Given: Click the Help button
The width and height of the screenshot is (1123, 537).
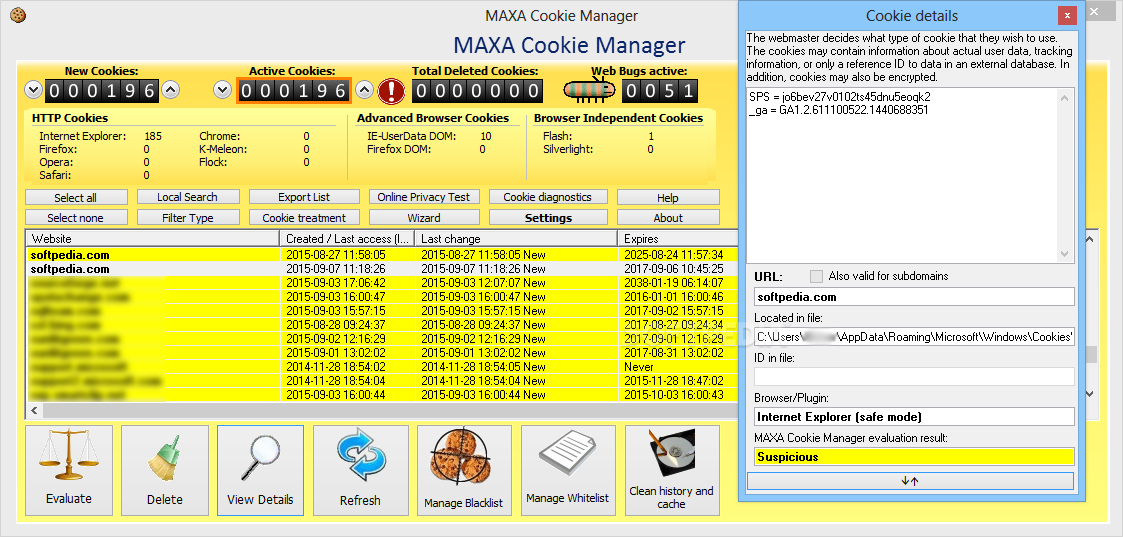Looking at the screenshot, I should coord(668,198).
